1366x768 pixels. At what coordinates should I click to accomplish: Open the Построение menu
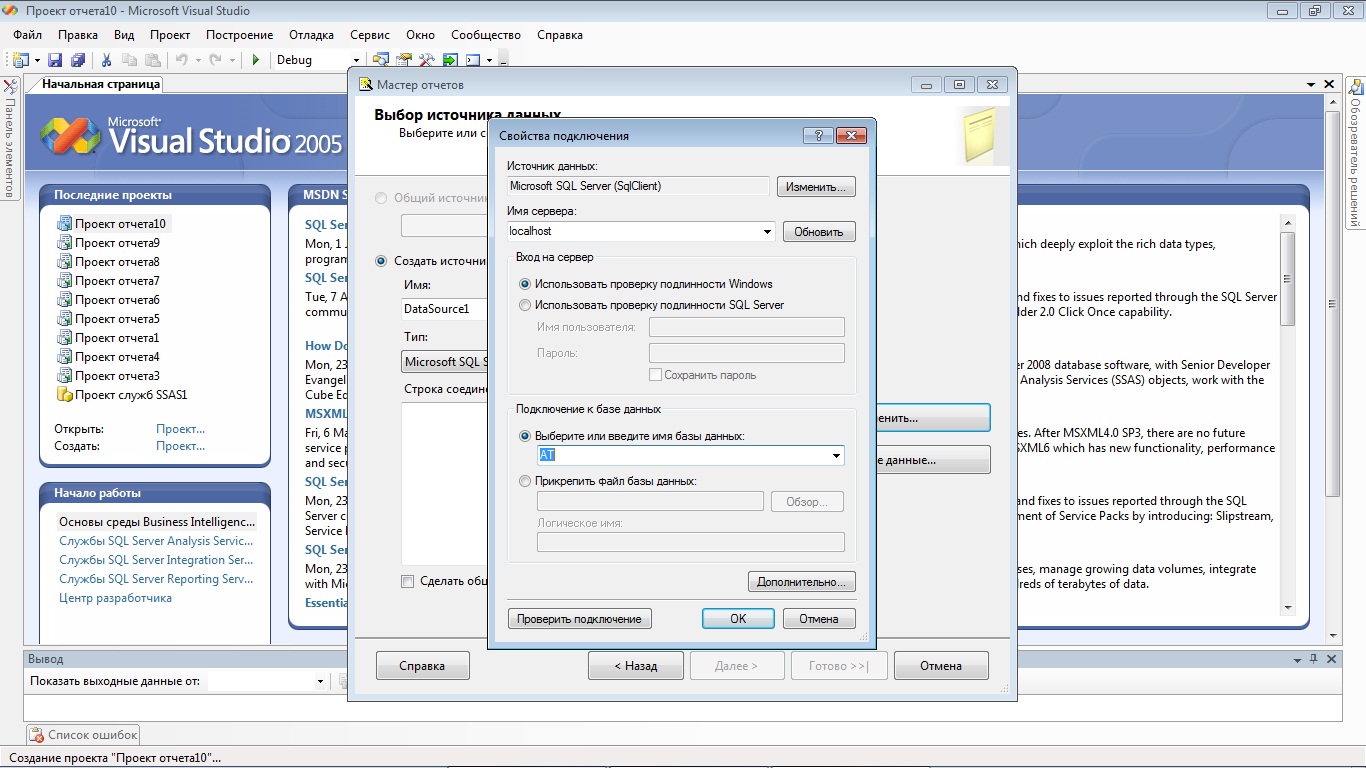pyautogui.click(x=240, y=34)
